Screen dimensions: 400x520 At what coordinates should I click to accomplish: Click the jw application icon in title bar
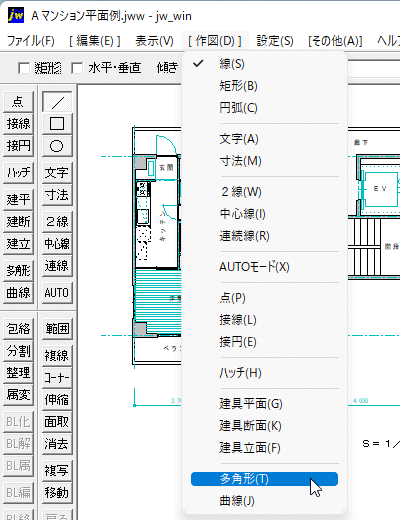coord(16,15)
